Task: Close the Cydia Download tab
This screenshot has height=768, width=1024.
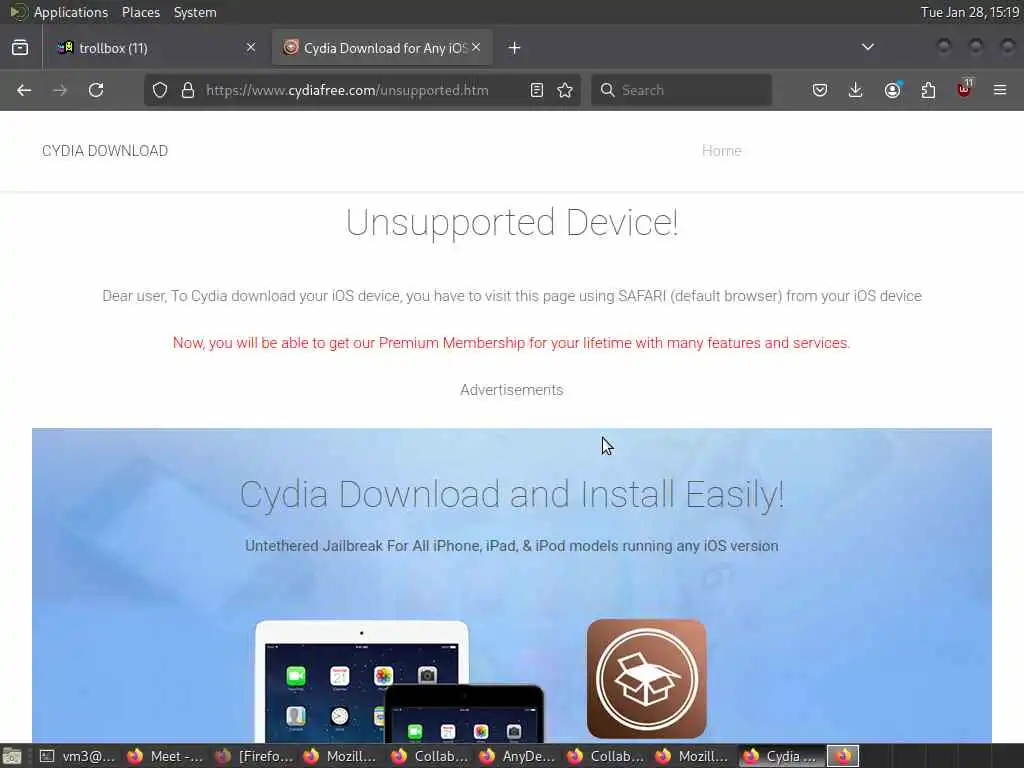Action: tap(476, 47)
